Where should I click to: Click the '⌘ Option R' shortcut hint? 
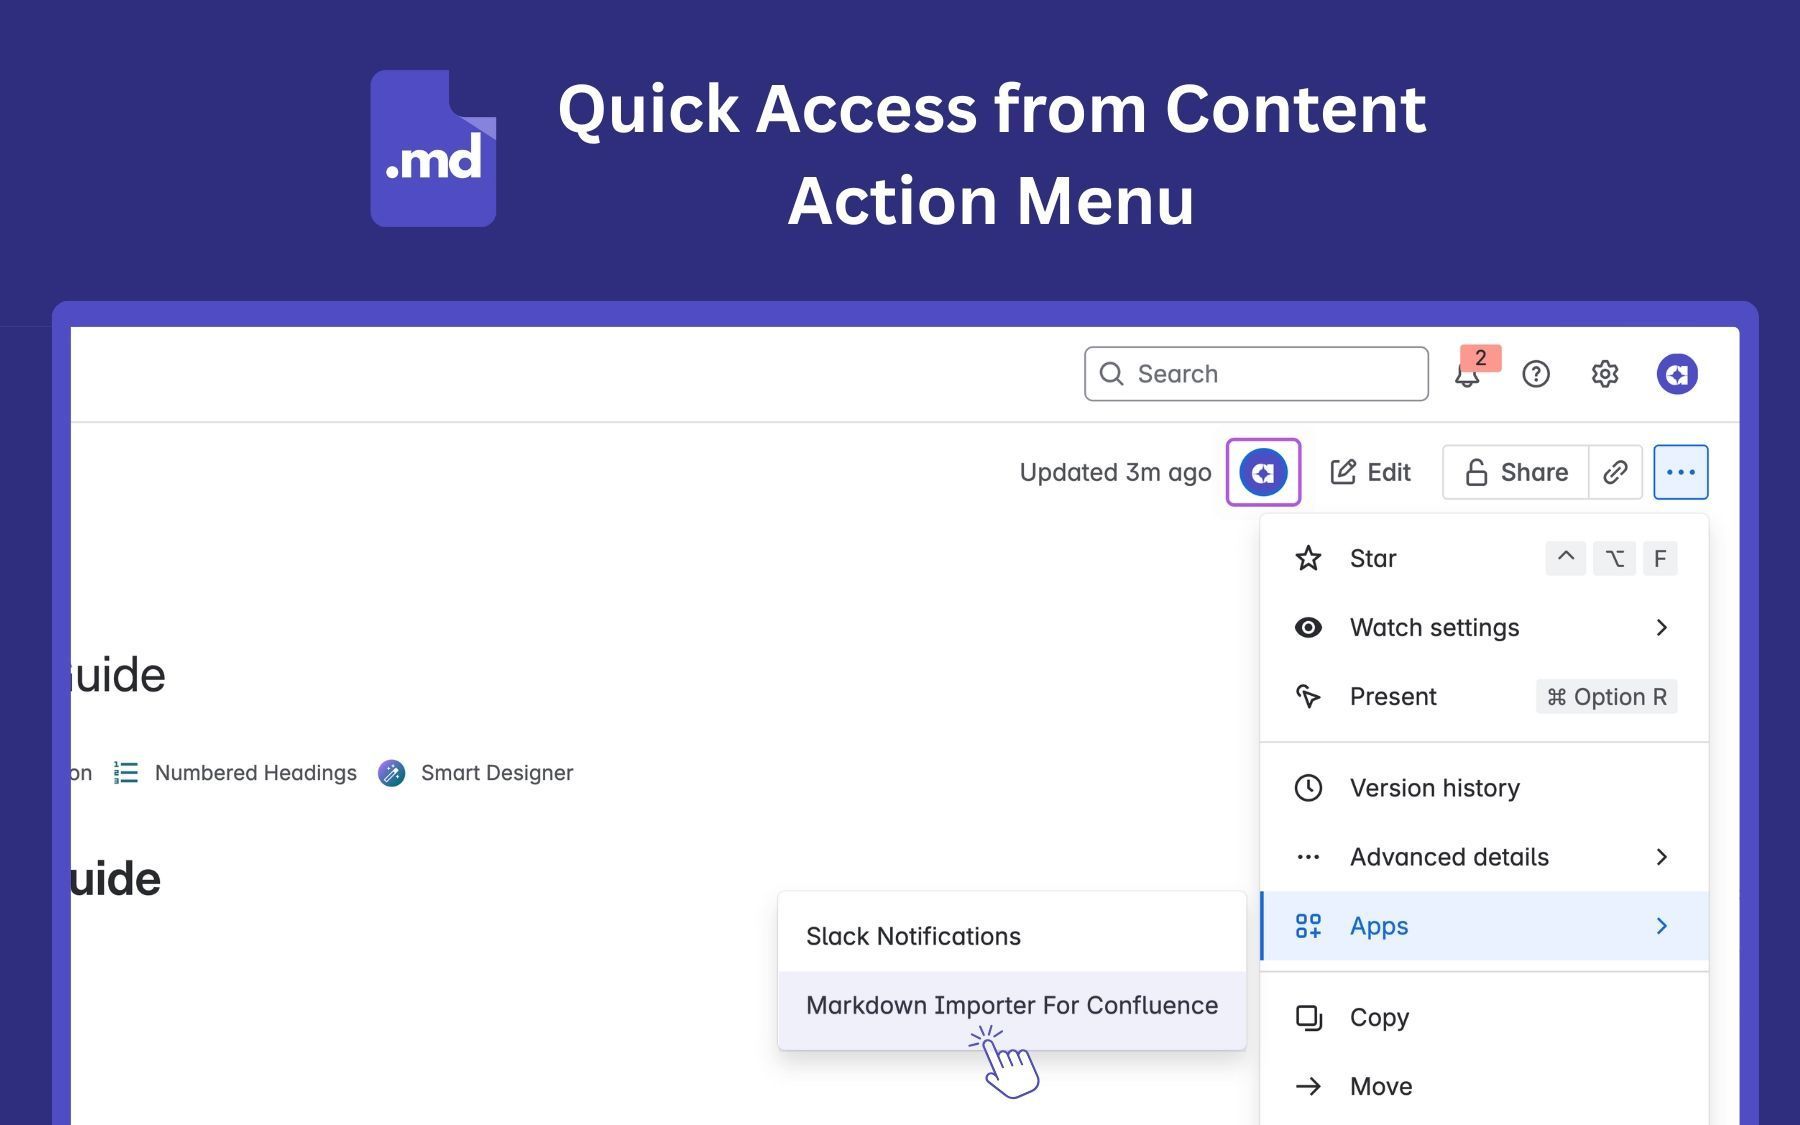1607,697
